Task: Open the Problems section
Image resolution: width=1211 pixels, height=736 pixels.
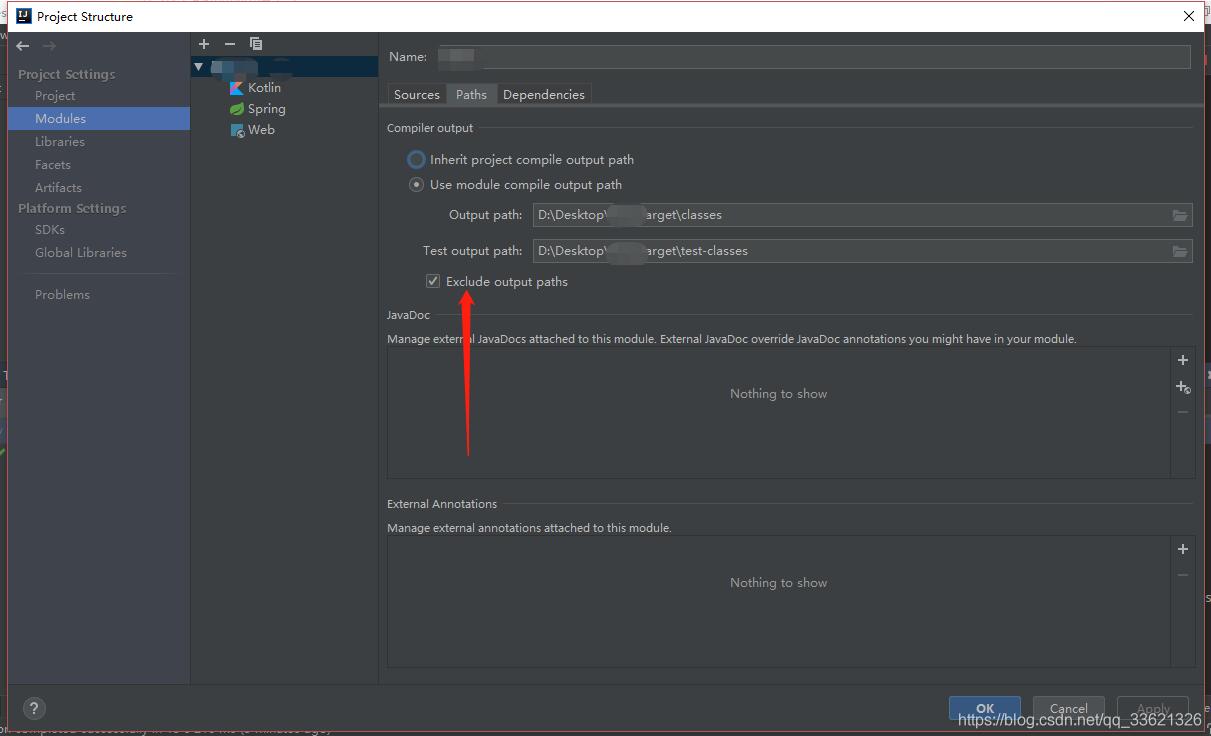Action: click(x=62, y=295)
